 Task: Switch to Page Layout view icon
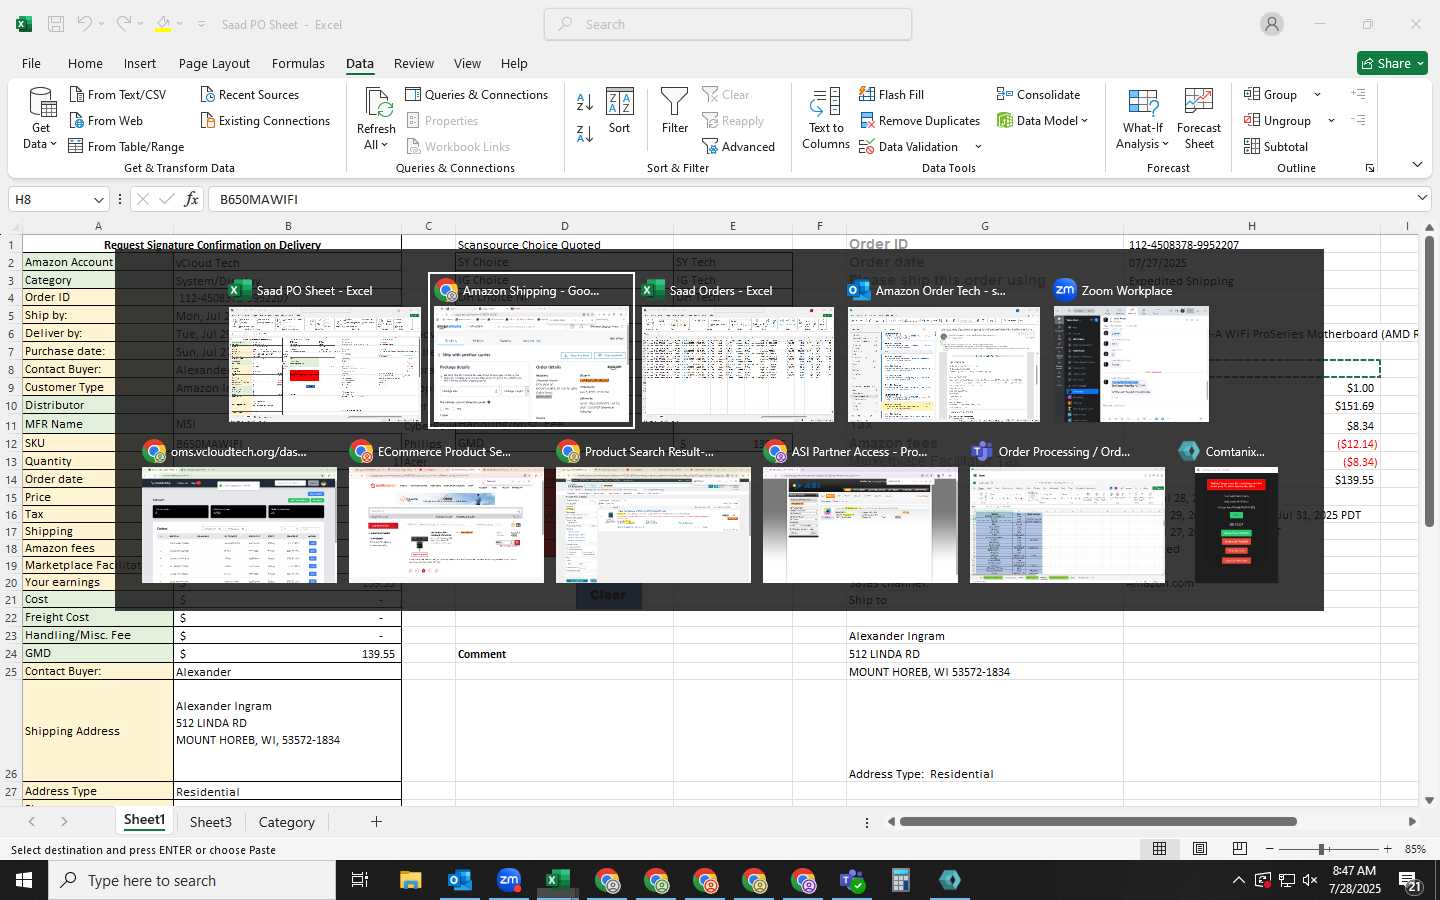coord(1199,849)
